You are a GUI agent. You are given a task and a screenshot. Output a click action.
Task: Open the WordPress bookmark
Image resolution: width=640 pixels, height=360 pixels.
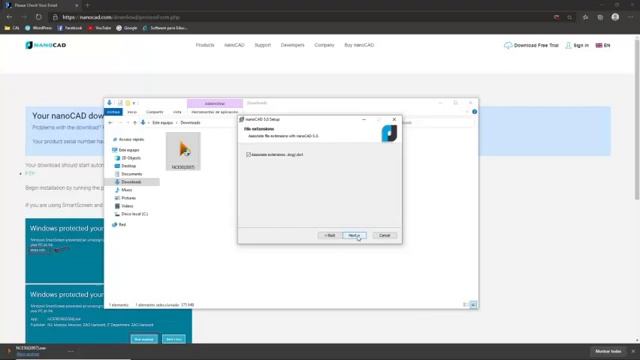point(39,28)
